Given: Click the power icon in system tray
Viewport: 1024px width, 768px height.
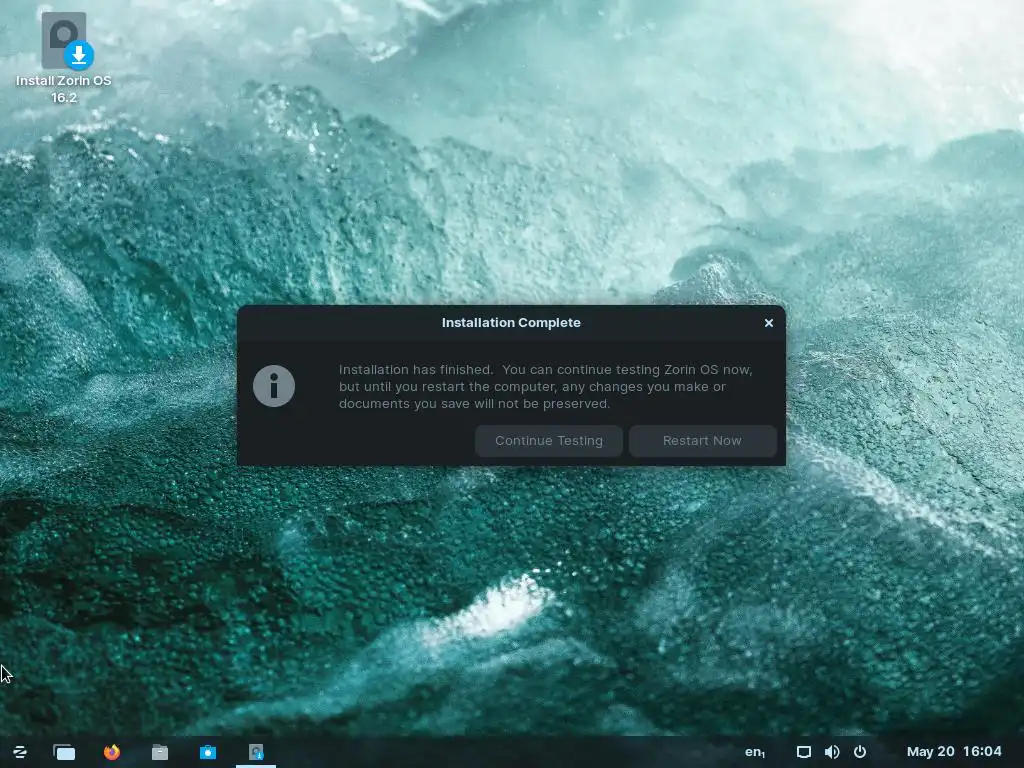Looking at the screenshot, I should pos(860,752).
